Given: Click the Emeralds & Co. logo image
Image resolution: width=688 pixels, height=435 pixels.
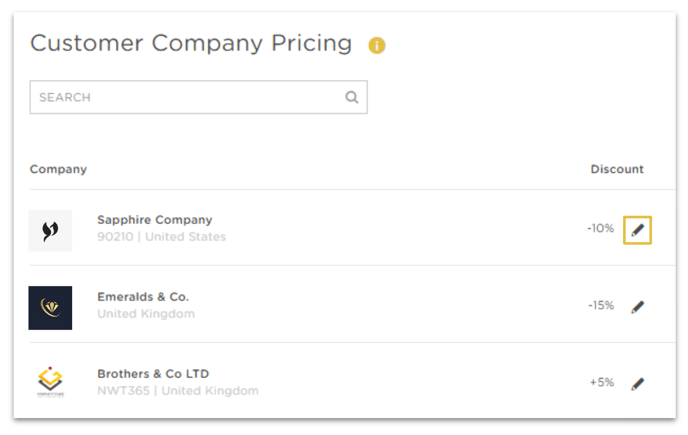Looking at the screenshot, I should point(50,308).
